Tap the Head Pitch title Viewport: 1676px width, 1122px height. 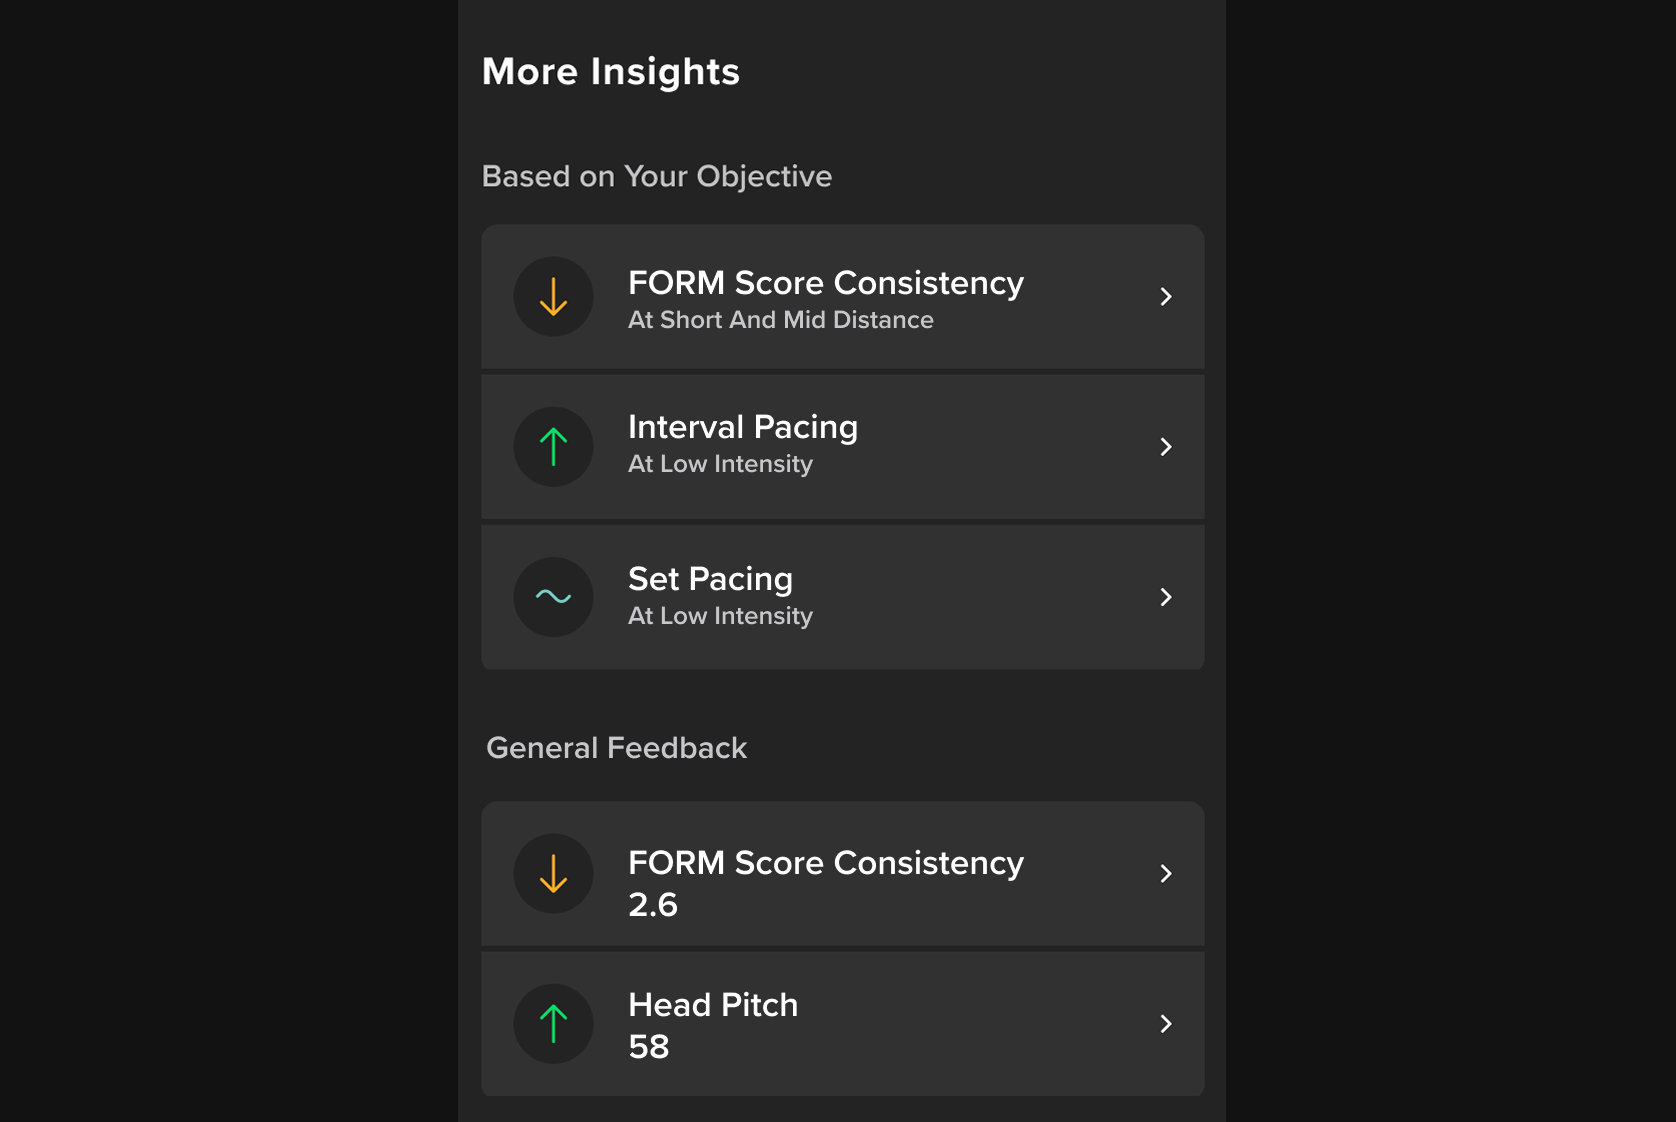(713, 1005)
